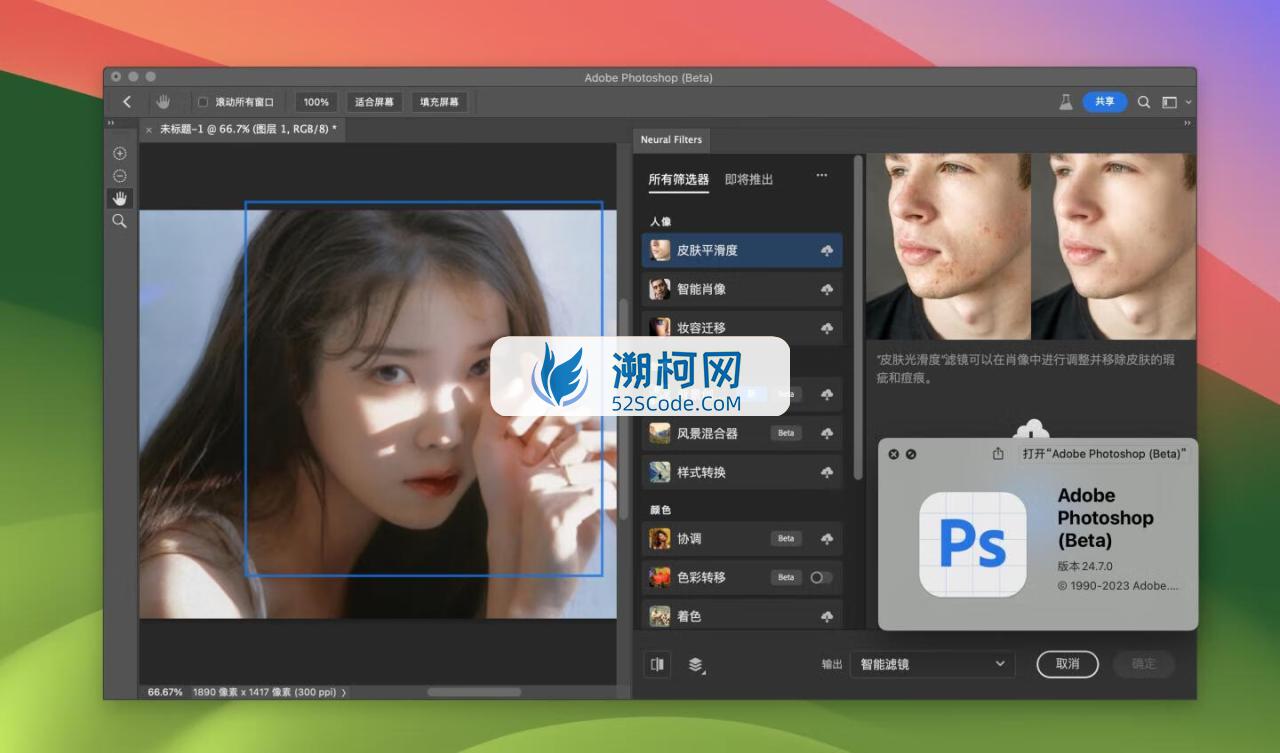The width and height of the screenshot is (1280, 753).
Task: Select the 着色 filter row
Action: [x=742, y=615]
